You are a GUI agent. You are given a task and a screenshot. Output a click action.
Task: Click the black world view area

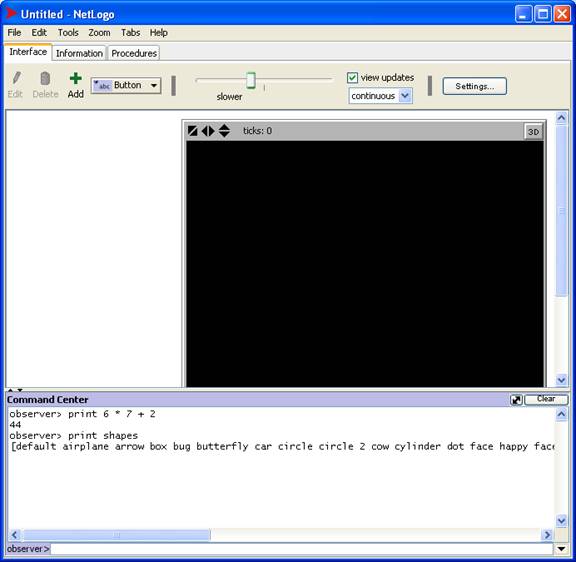[365, 264]
